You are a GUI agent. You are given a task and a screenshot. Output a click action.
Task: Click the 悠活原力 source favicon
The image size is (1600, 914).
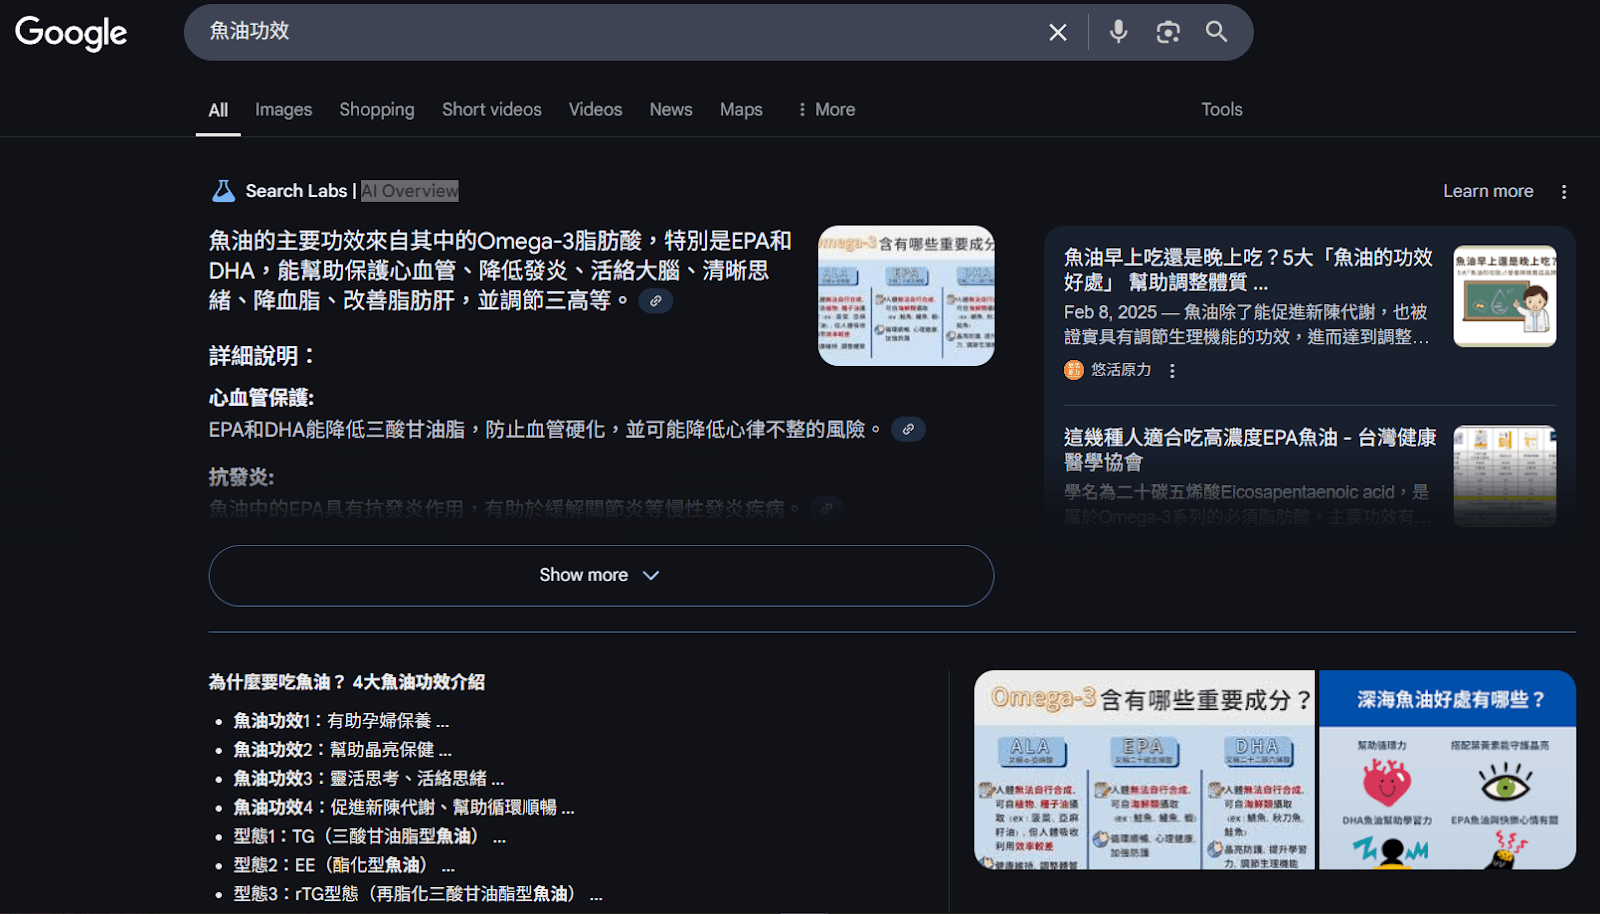point(1071,370)
